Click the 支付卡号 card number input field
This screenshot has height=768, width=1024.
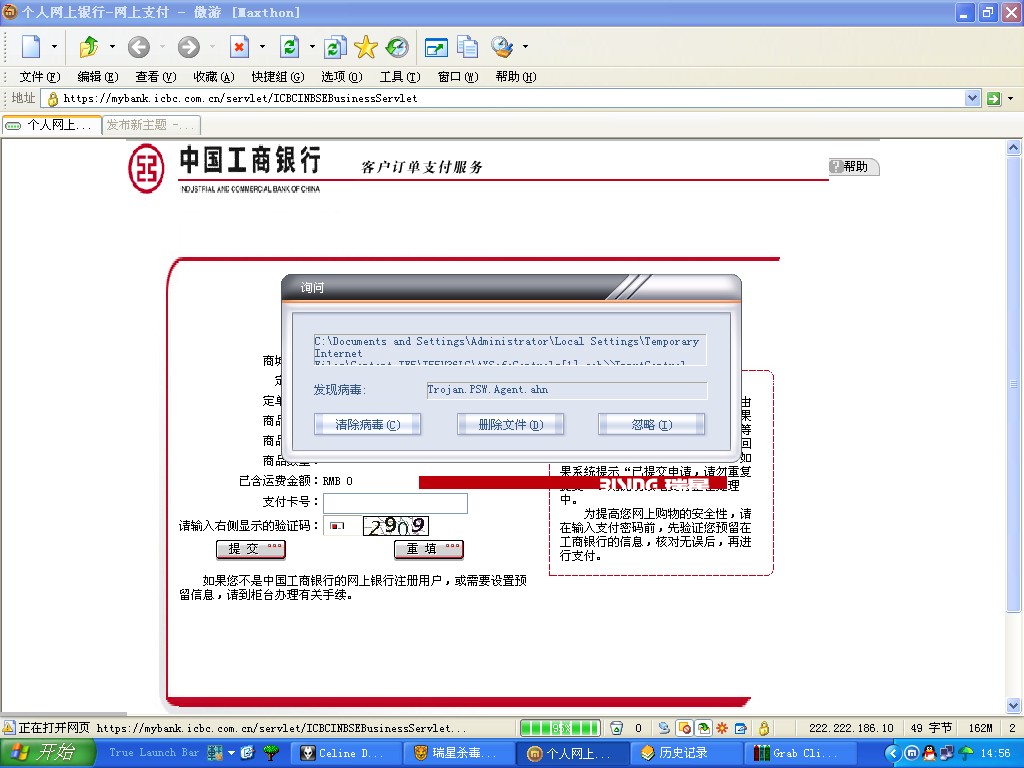point(395,503)
